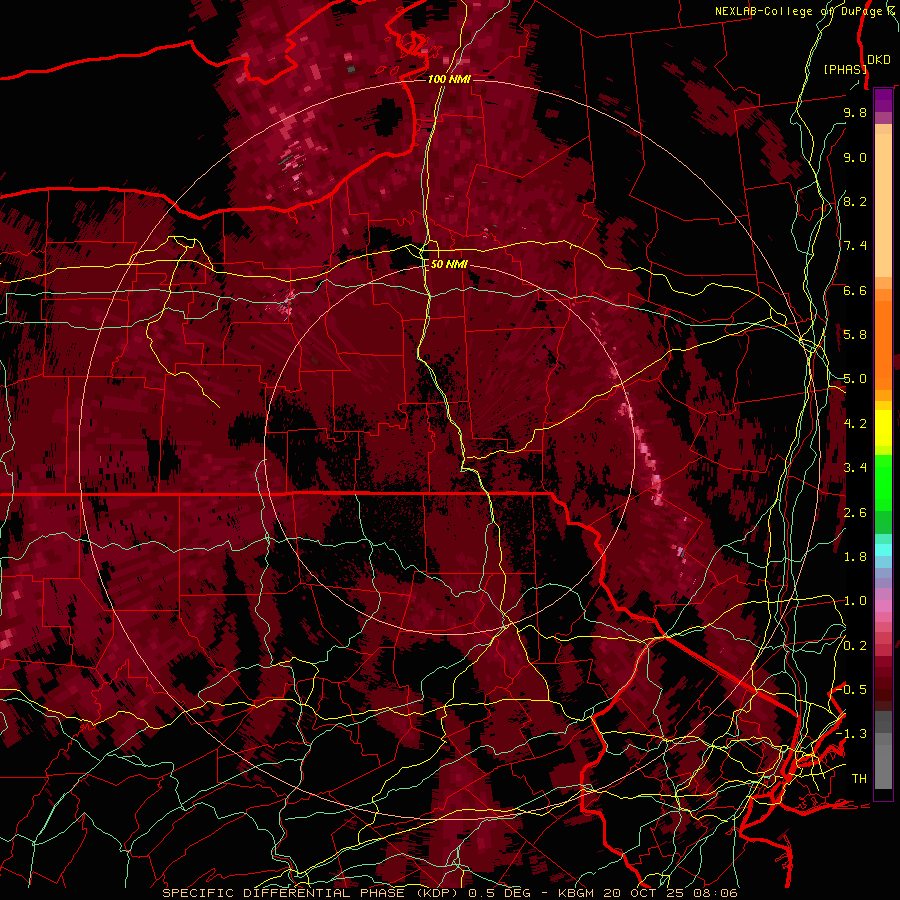This screenshot has height=900, width=900.
Task: Select the pink band of the color scale
Action: coord(883,606)
